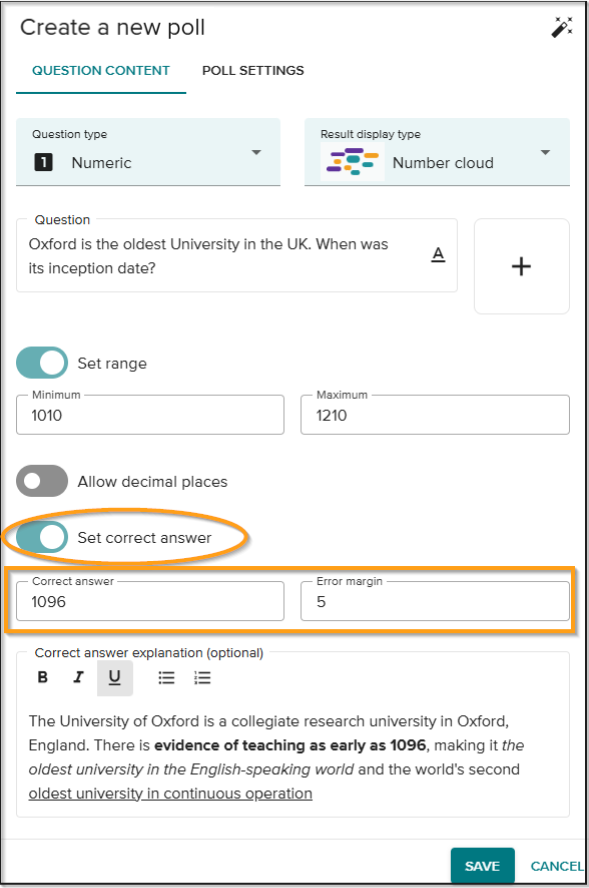589x888 pixels.
Task: Open the Question Content tab
Action: coord(101,71)
